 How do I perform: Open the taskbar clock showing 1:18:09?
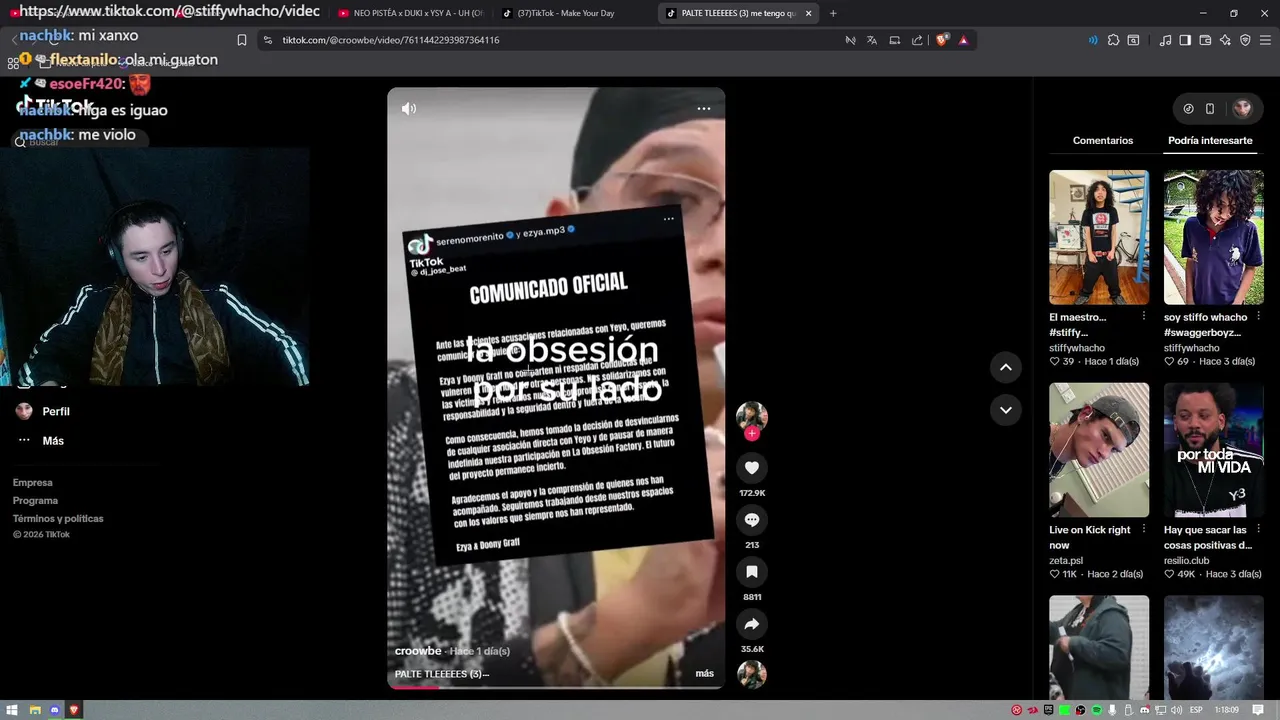(1227, 710)
